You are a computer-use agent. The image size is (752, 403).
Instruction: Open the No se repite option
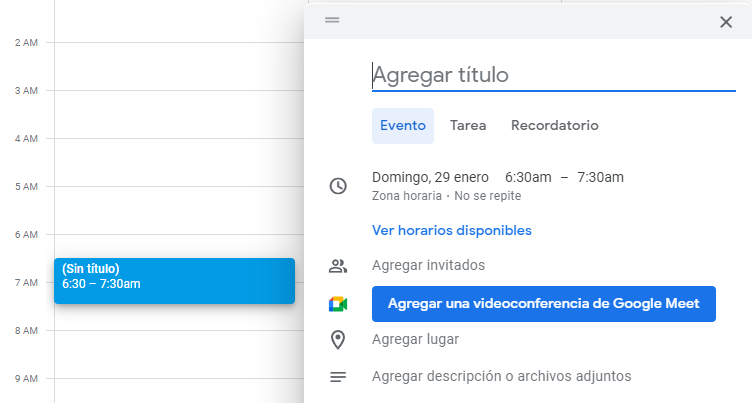487,196
